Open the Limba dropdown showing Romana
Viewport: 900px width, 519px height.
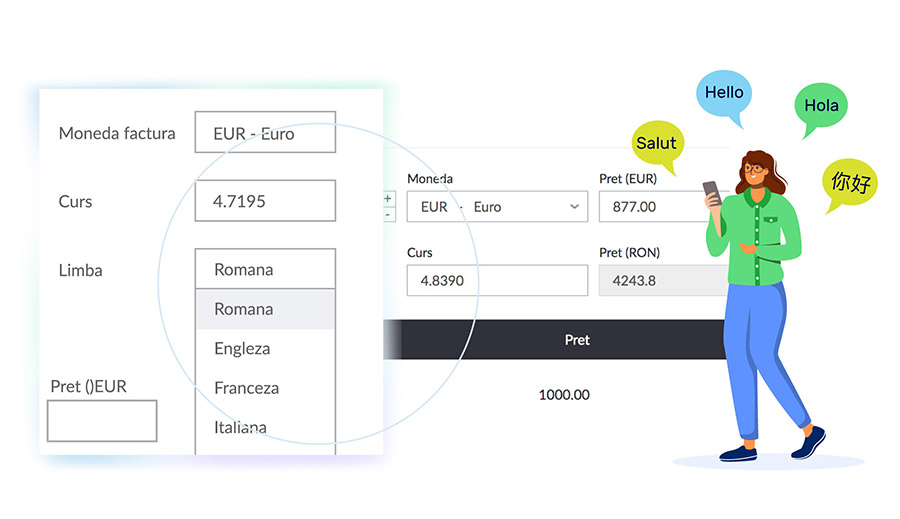point(265,269)
